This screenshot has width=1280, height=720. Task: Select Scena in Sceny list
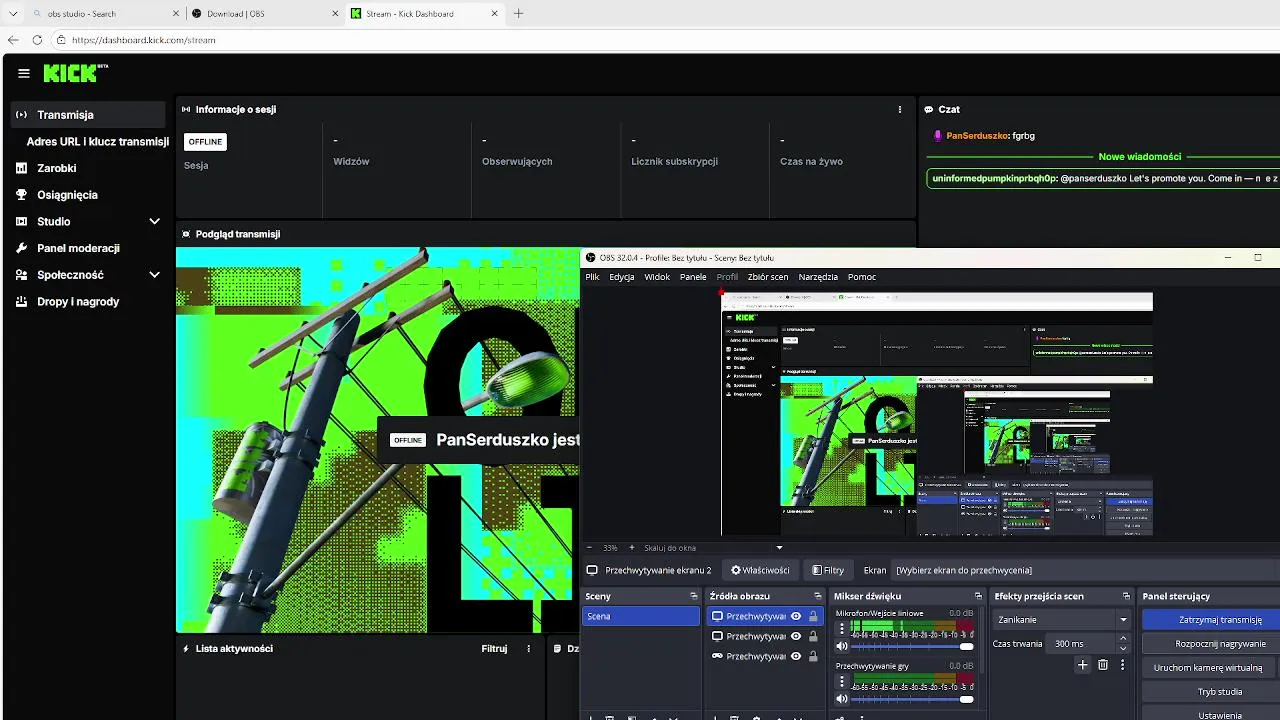point(641,616)
